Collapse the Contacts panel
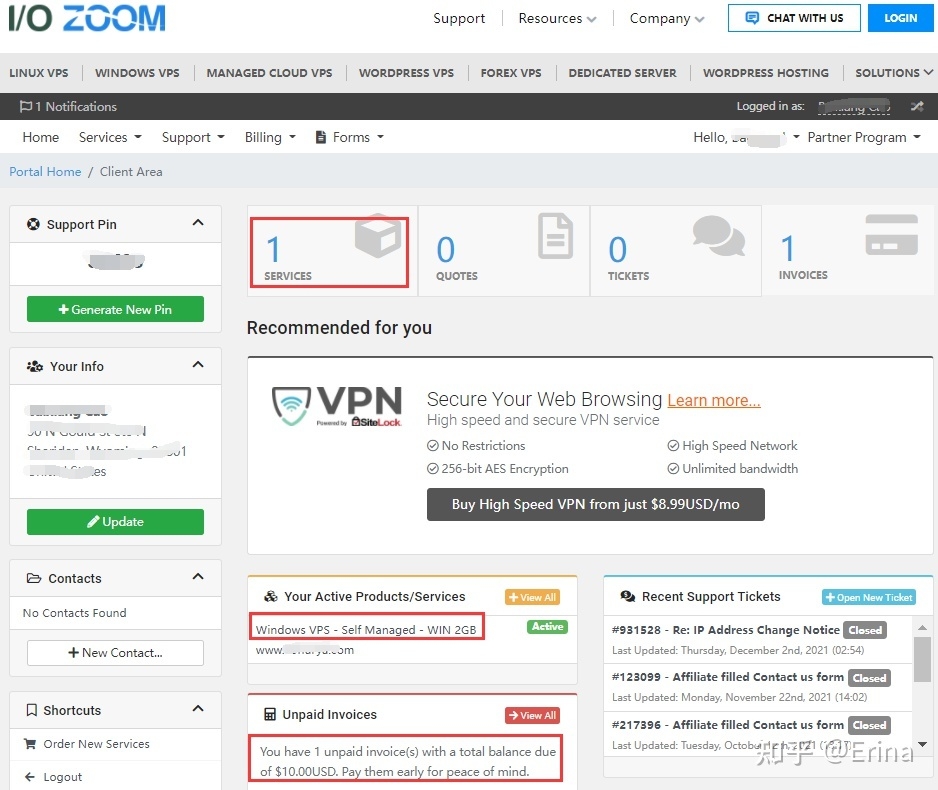Screen dimensions: 938x790 pos(198,577)
